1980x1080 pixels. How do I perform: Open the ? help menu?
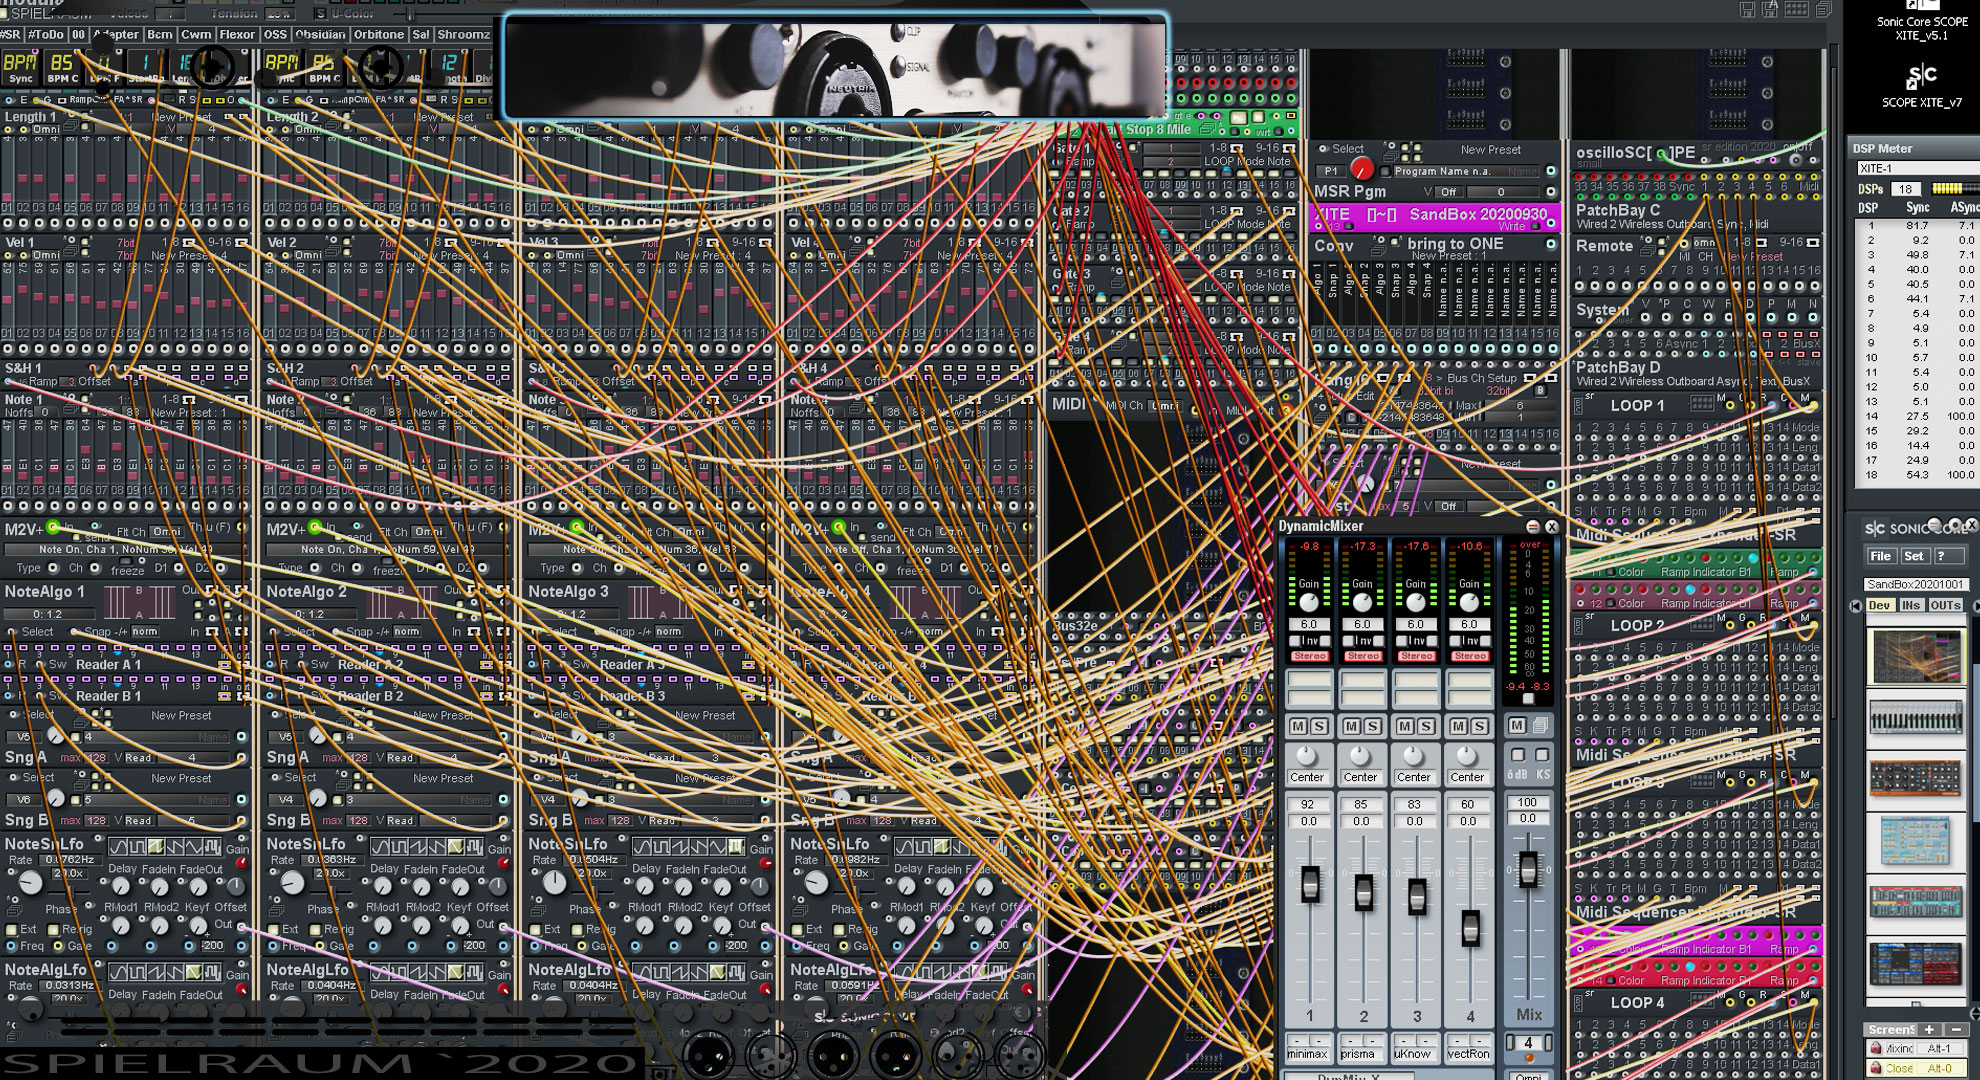coord(1947,556)
